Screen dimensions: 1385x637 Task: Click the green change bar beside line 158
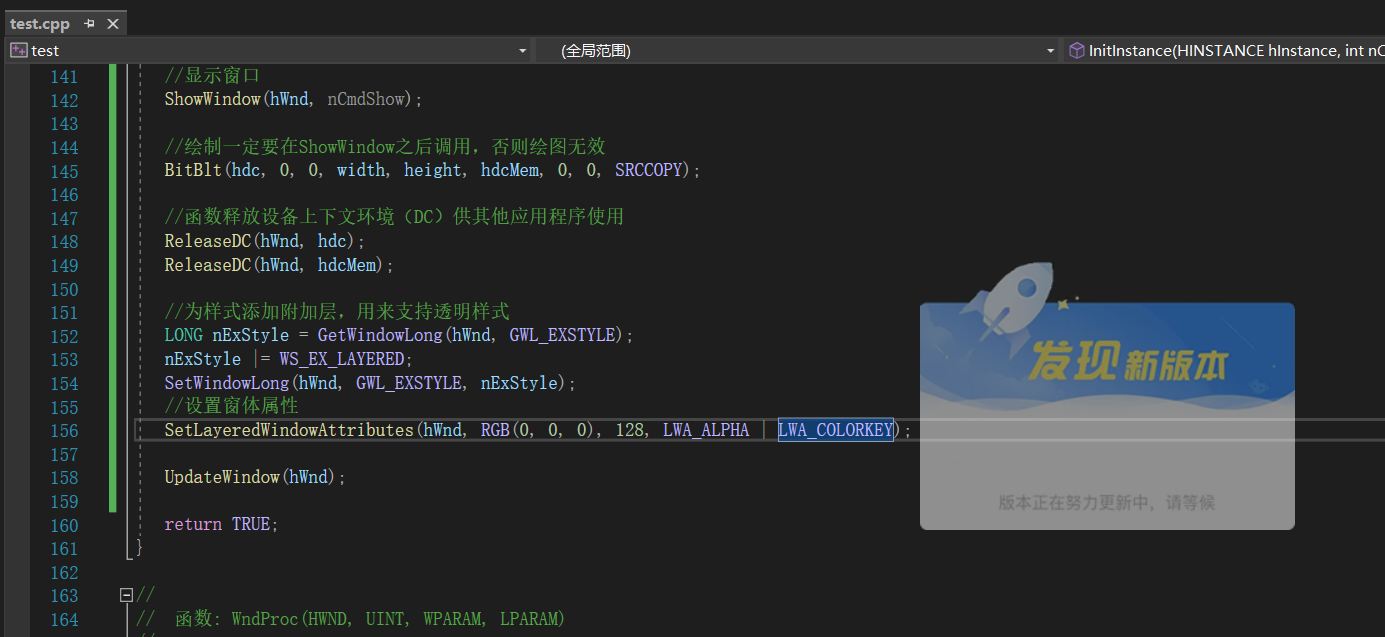(x=112, y=477)
